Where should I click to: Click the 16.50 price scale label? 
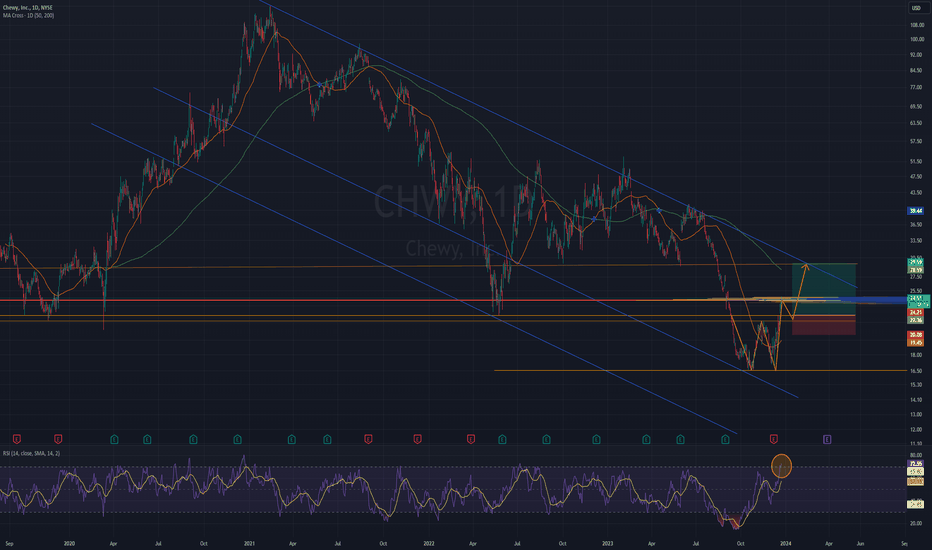pos(917,370)
